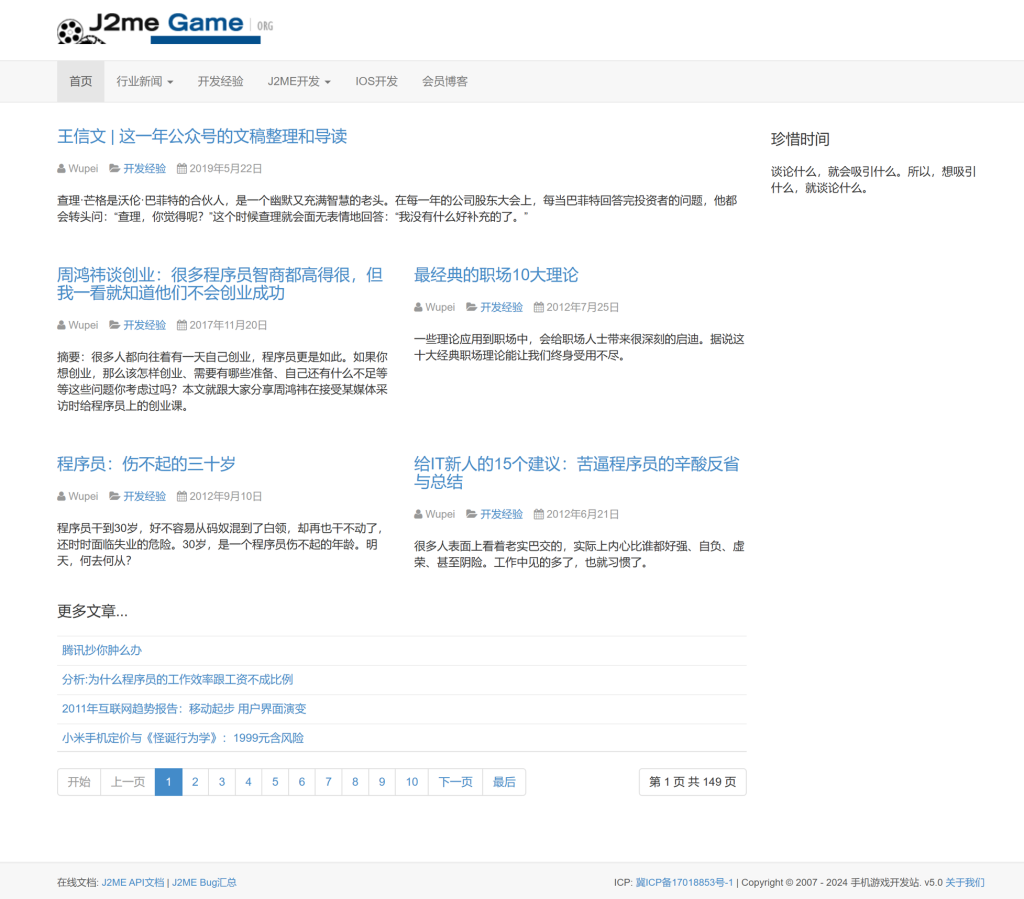Open the J2ME API文档 footer link
Image resolution: width=1024 pixels, height=899 pixels.
pos(132,882)
